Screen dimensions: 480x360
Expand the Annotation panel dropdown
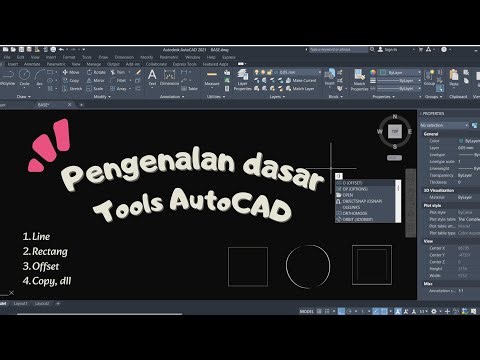(x=172, y=97)
